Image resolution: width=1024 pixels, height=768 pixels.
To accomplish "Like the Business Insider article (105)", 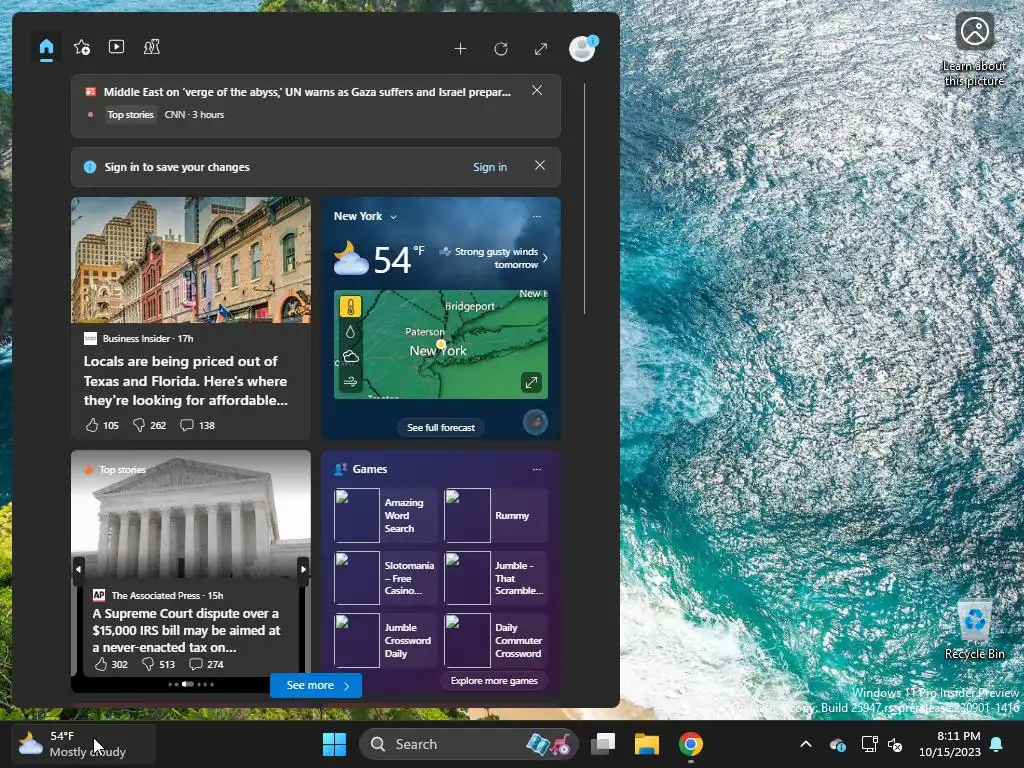I will point(102,425).
